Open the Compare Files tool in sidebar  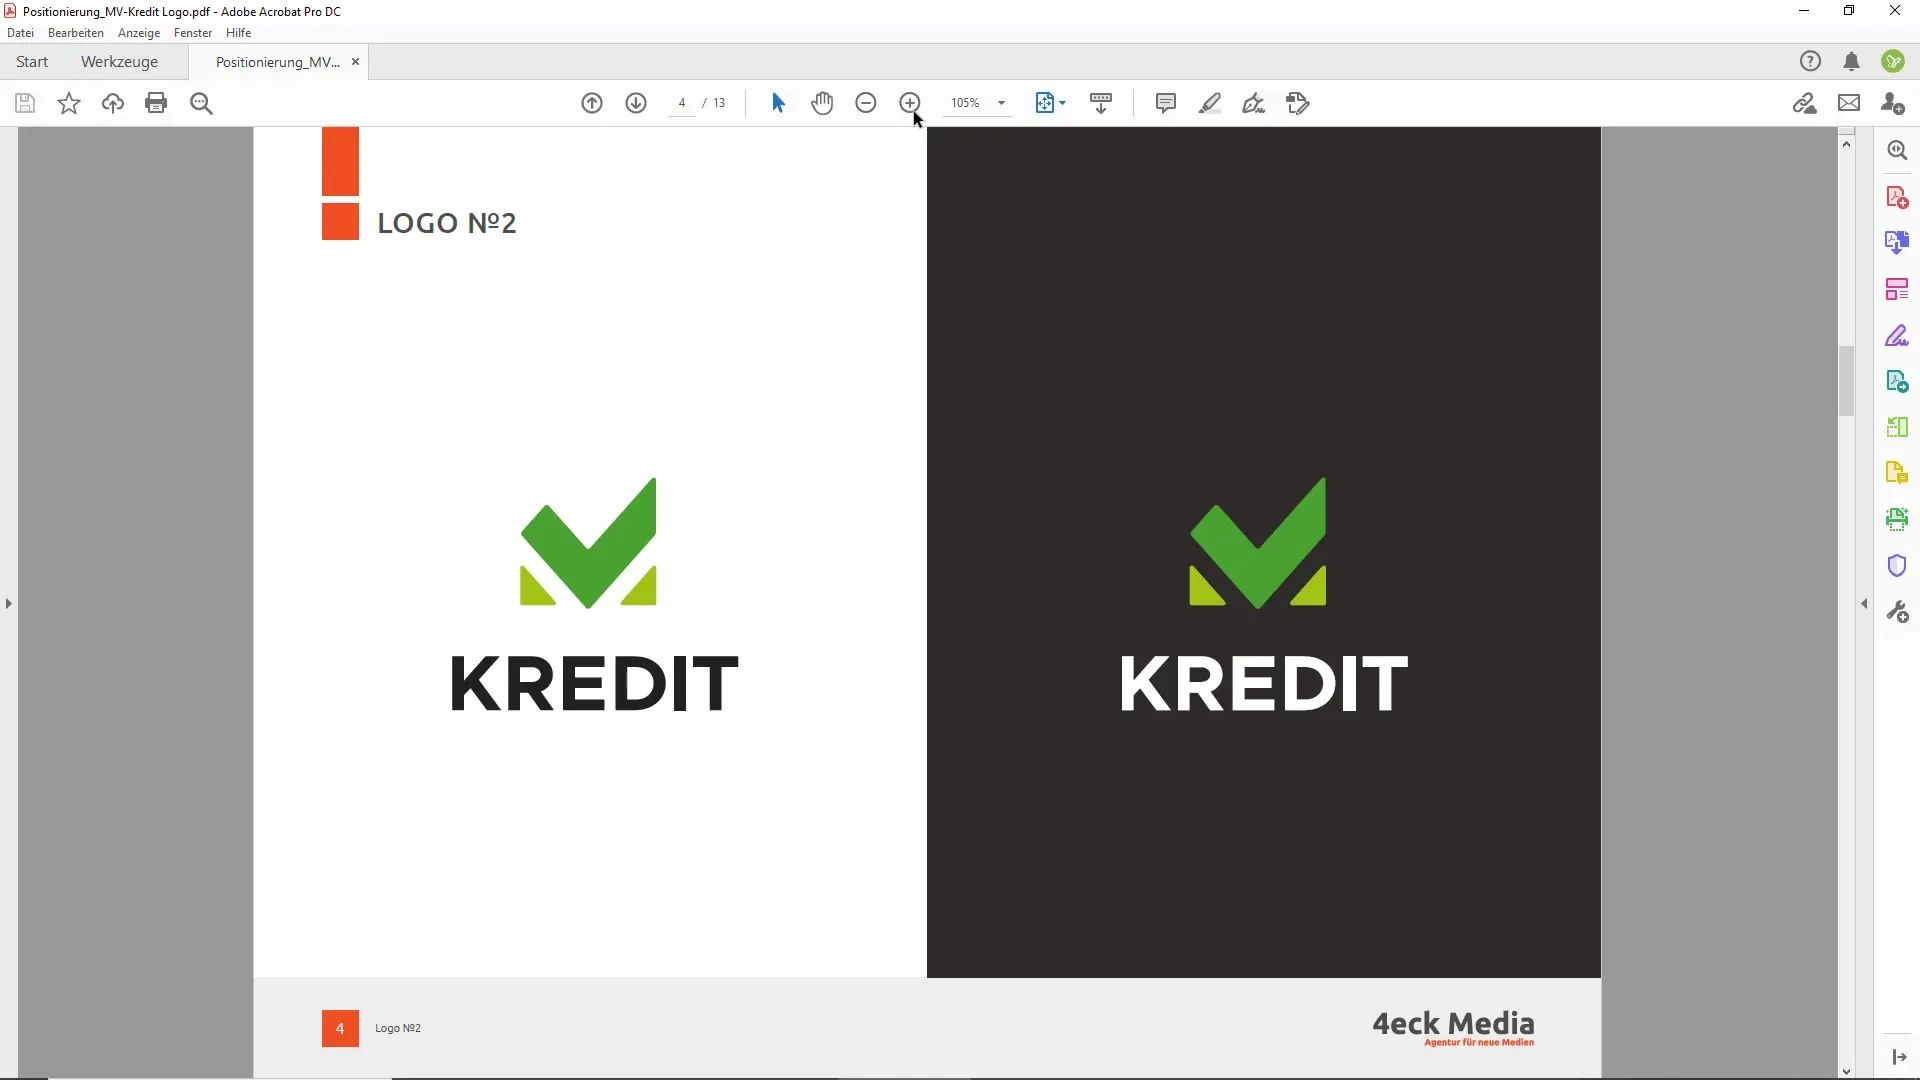(x=1897, y=427)
